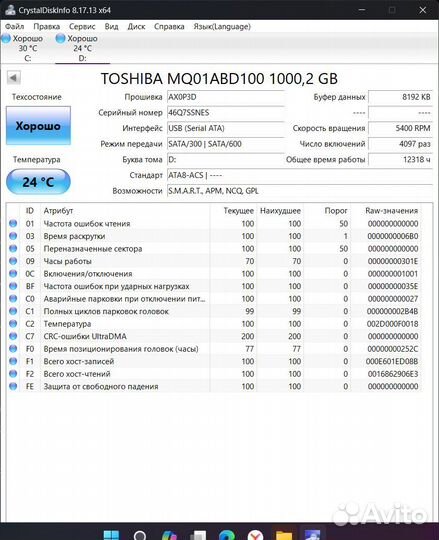The height and width of the screenshot is (540, 439).
Task: Select raw value 00000000301E
Action: click(393, 261)
